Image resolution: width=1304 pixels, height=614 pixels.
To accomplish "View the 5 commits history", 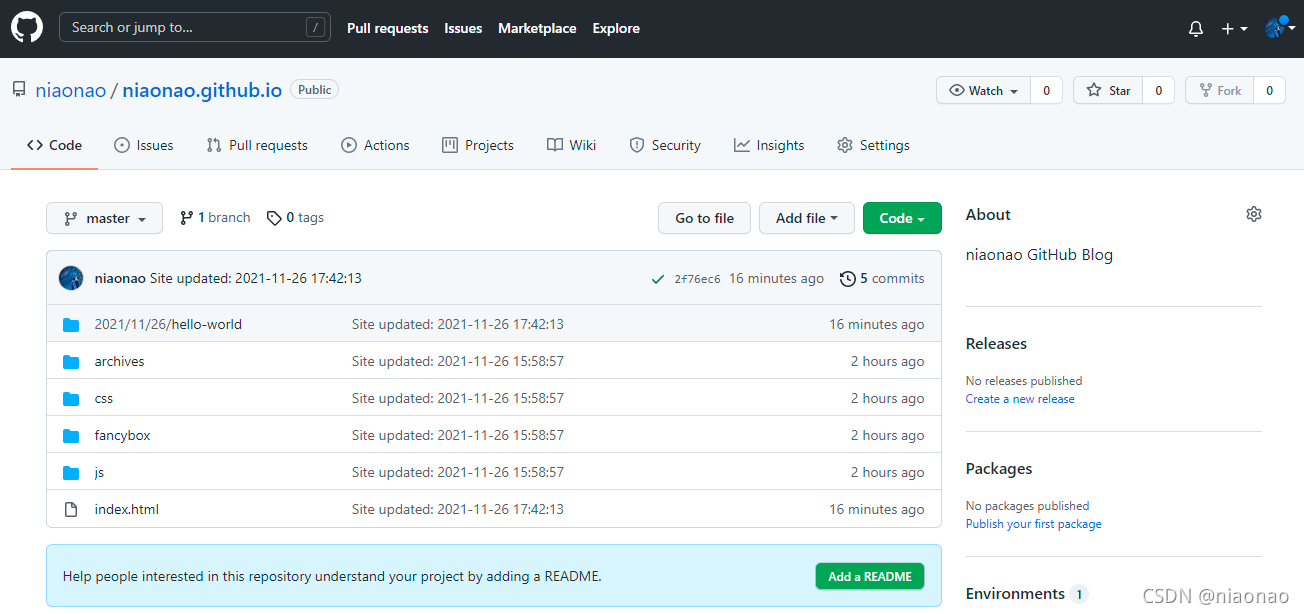I will [x=882, y=279].
